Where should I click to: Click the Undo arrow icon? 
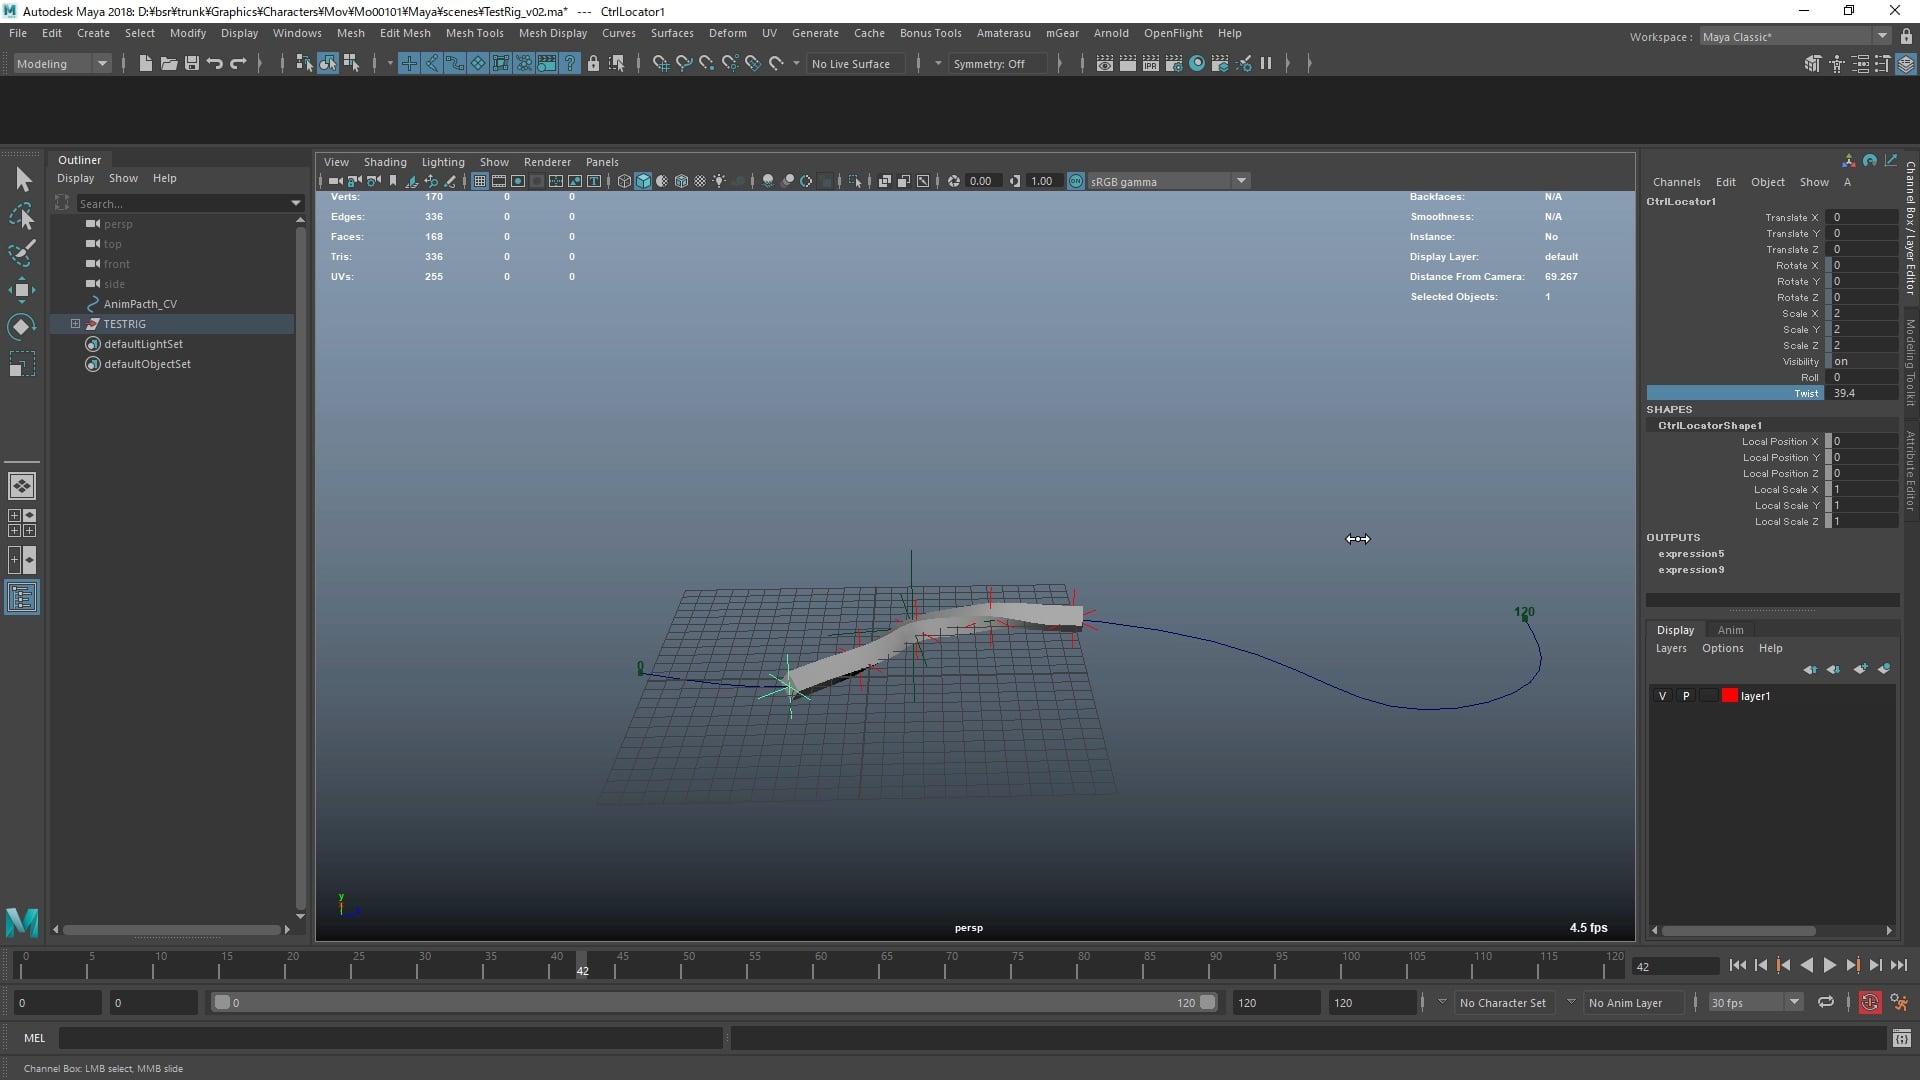(x=213, y=63)
